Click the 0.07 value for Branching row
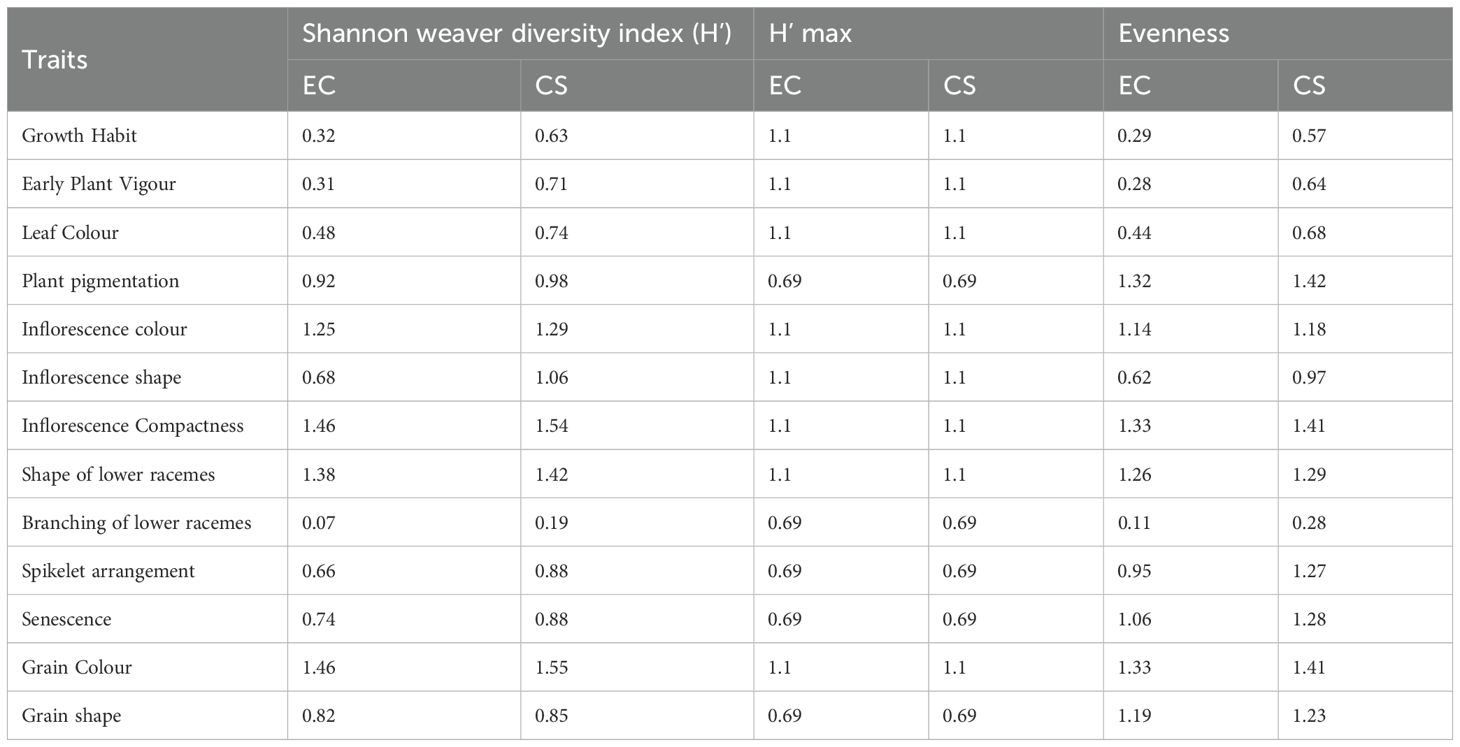The height and width of the screenshot is (747, 1460). point(317,523)
